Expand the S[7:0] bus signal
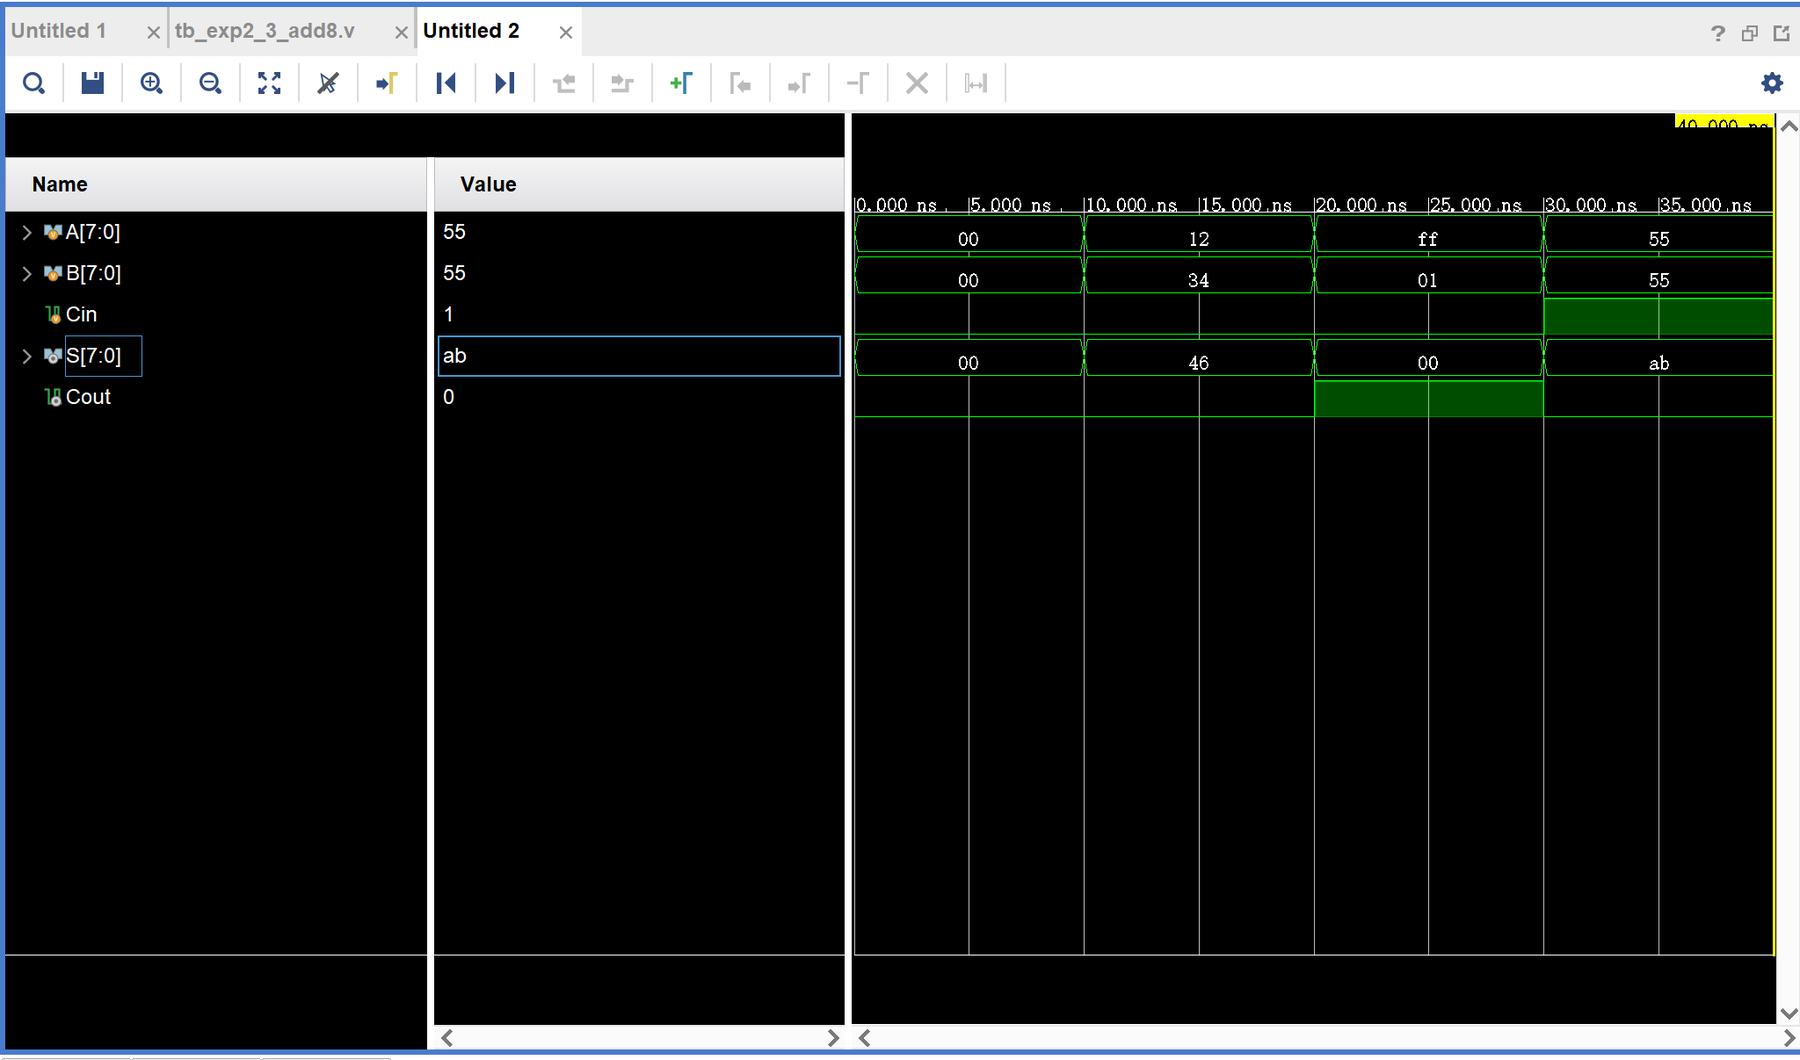 (27, 356)
